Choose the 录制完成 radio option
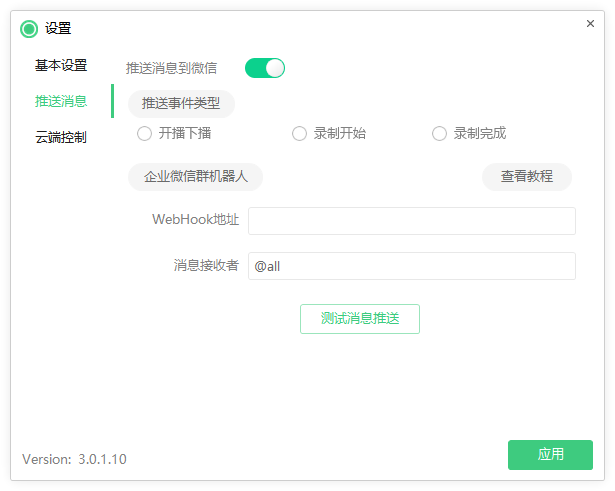The width and height of the screenshot is (615, 491). pyautogui.click(x=439, y=134)
